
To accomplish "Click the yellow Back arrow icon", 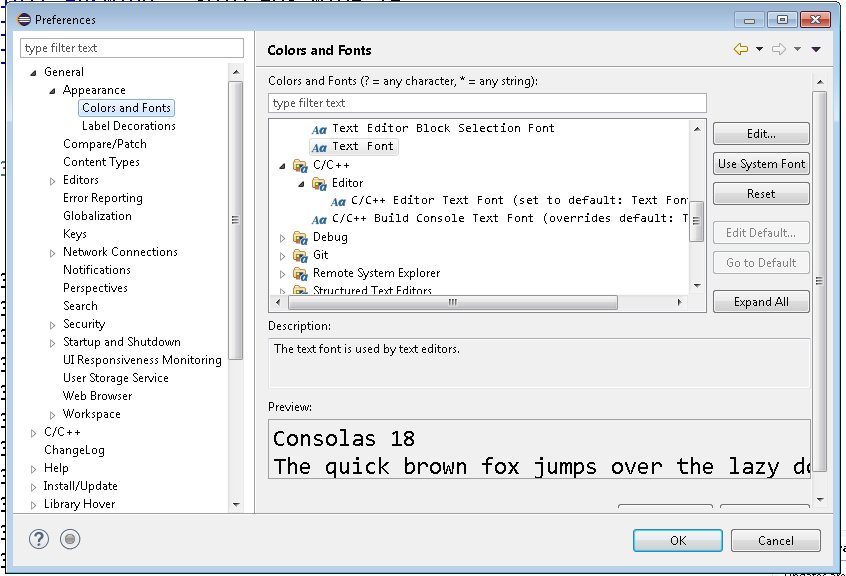I will pyautogui.click(x=741, y=49).
